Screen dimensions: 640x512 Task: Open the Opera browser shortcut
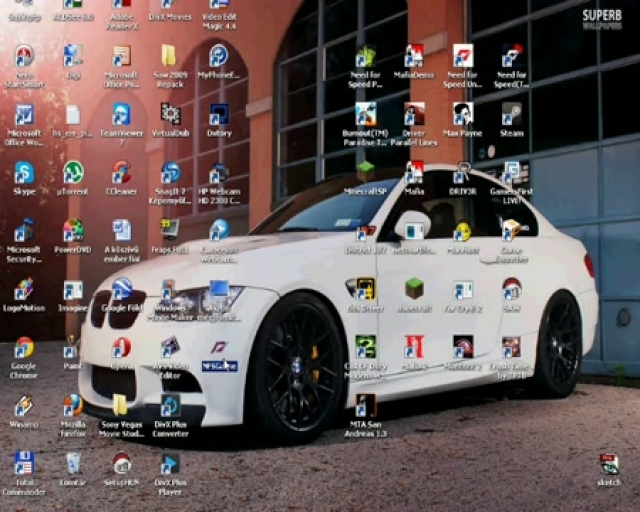[x=121, y=347]
